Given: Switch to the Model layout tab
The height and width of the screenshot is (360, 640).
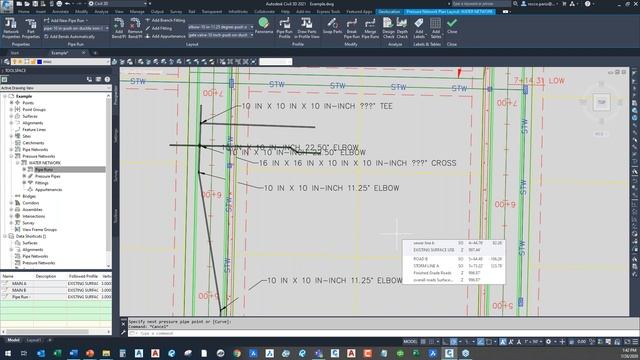Looking at the screenshot, I should point(13,340).
